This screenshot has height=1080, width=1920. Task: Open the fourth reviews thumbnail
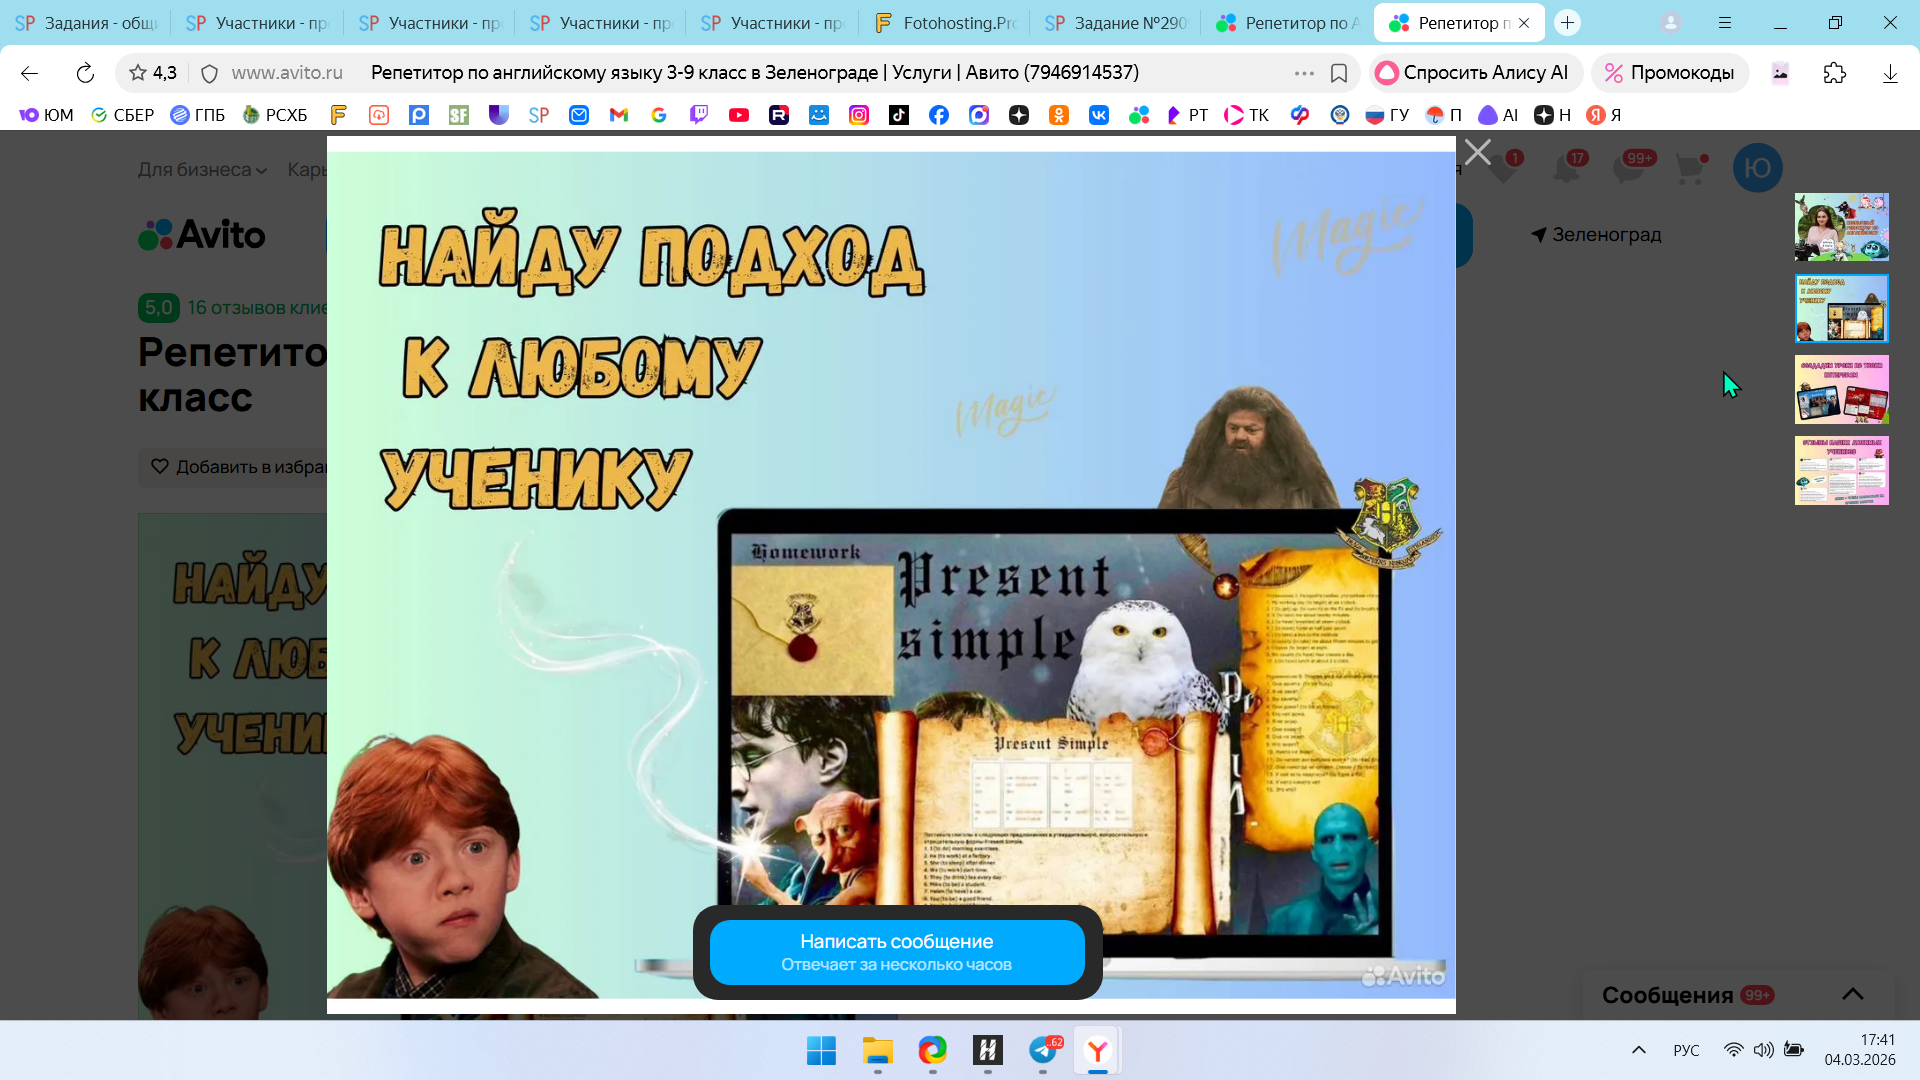(x=1841, y=470)
